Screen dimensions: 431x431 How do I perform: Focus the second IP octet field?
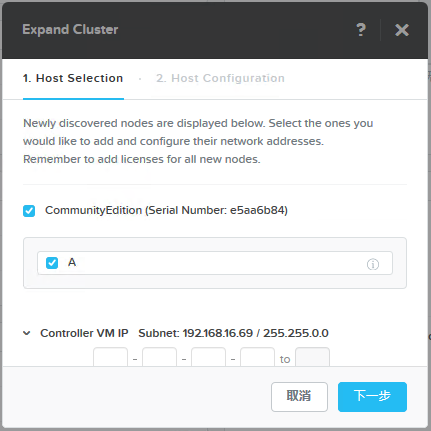coord(159,357)
